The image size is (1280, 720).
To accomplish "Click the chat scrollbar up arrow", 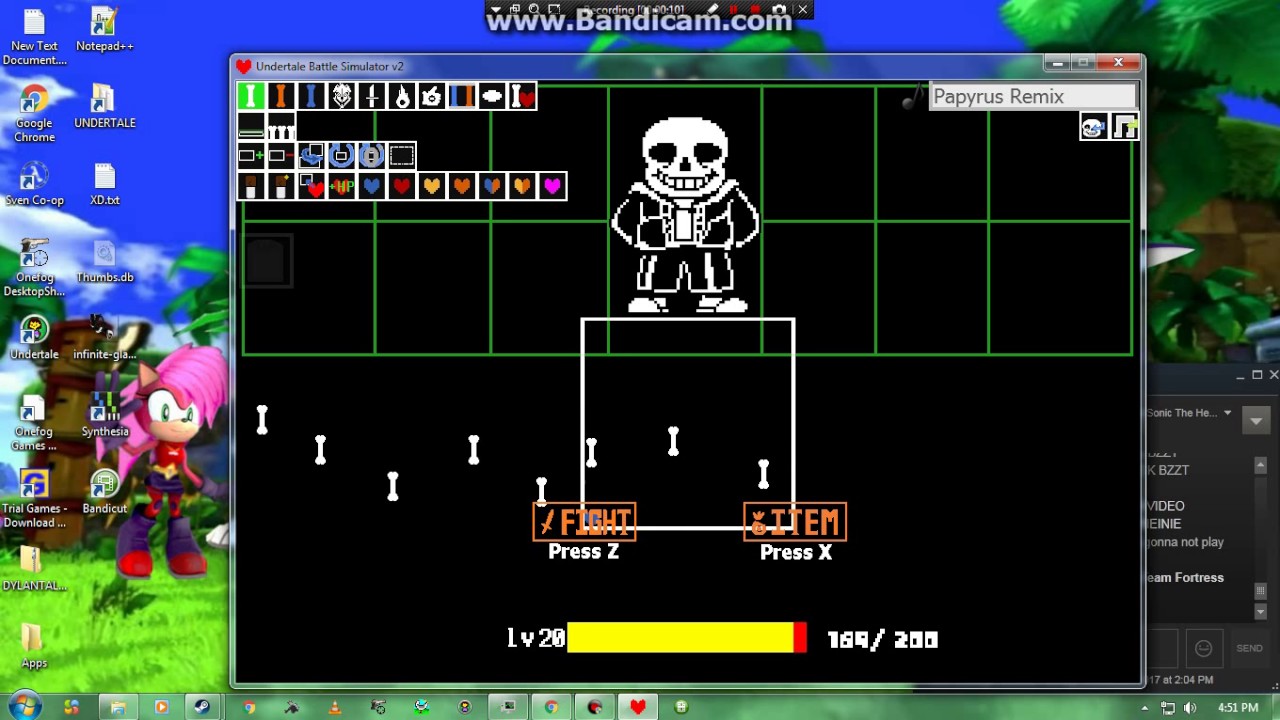I will coord(1261,466).
